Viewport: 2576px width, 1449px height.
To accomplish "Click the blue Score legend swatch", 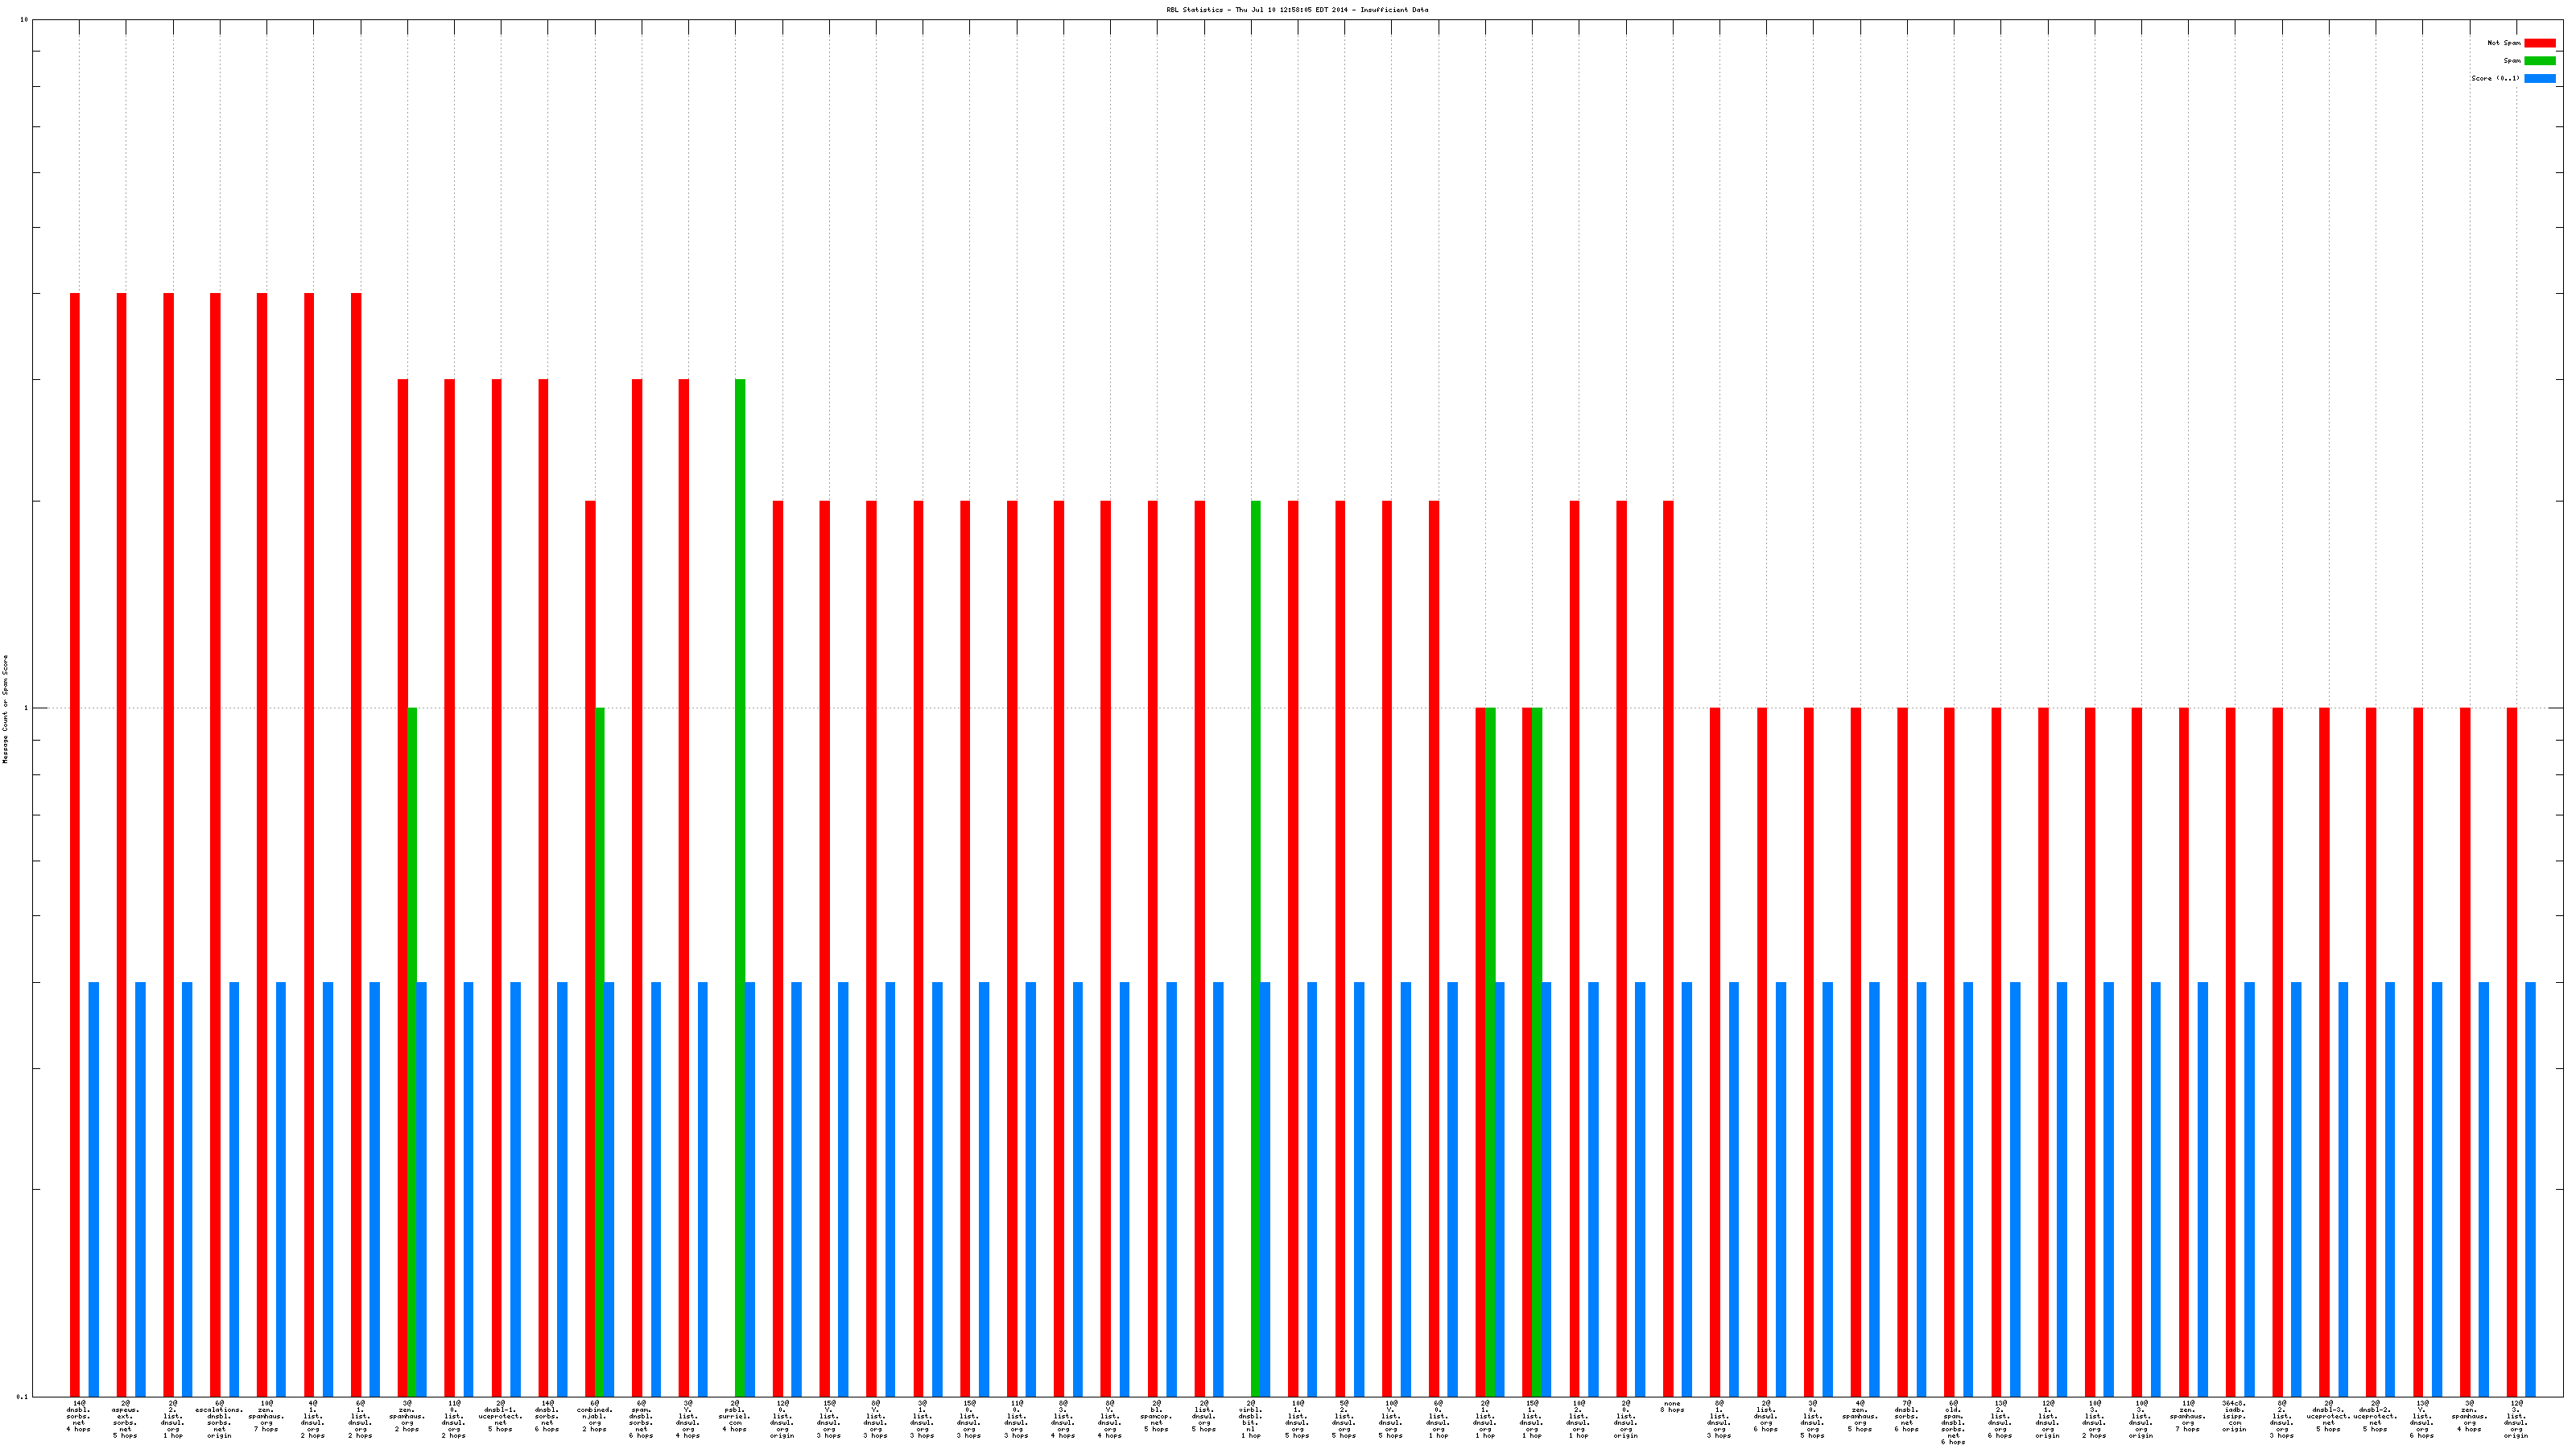I will 2539,78.
